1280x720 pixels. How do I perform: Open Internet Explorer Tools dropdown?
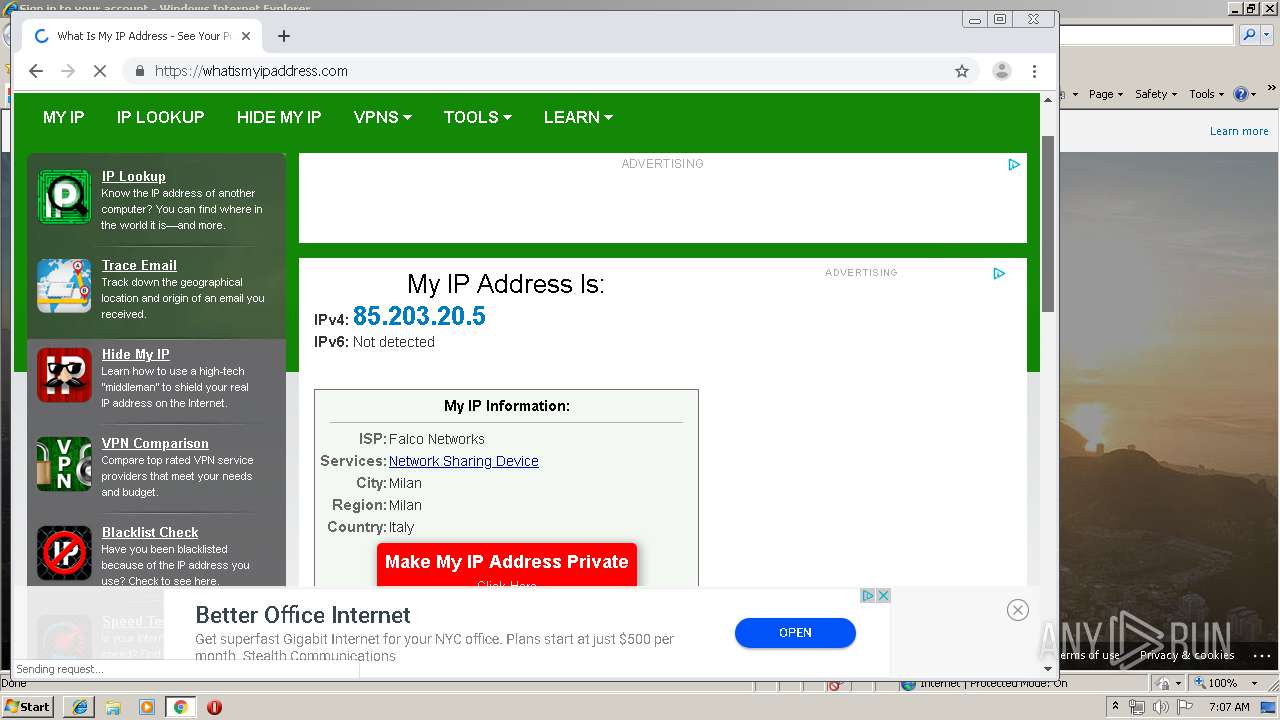click(x=1207, y=94)
